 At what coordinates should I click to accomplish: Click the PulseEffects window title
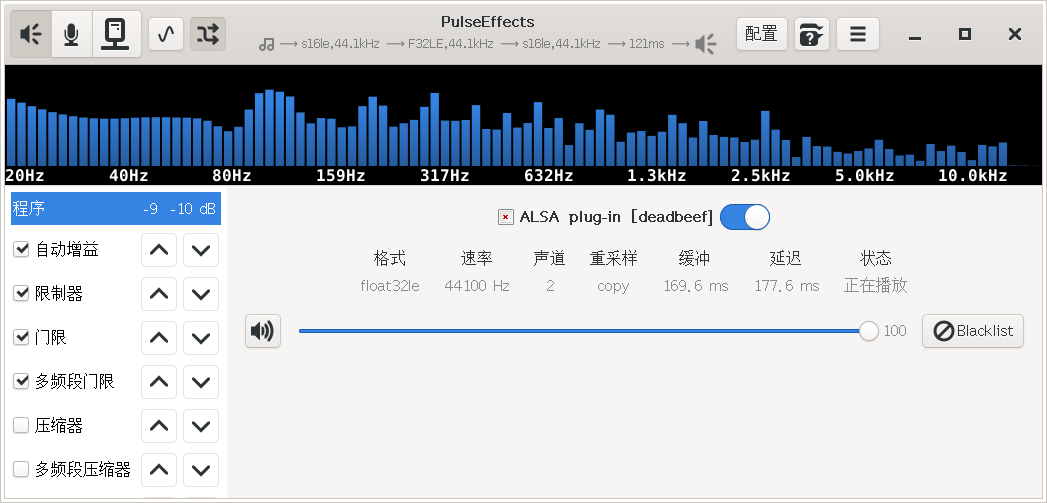coord(487,22)
